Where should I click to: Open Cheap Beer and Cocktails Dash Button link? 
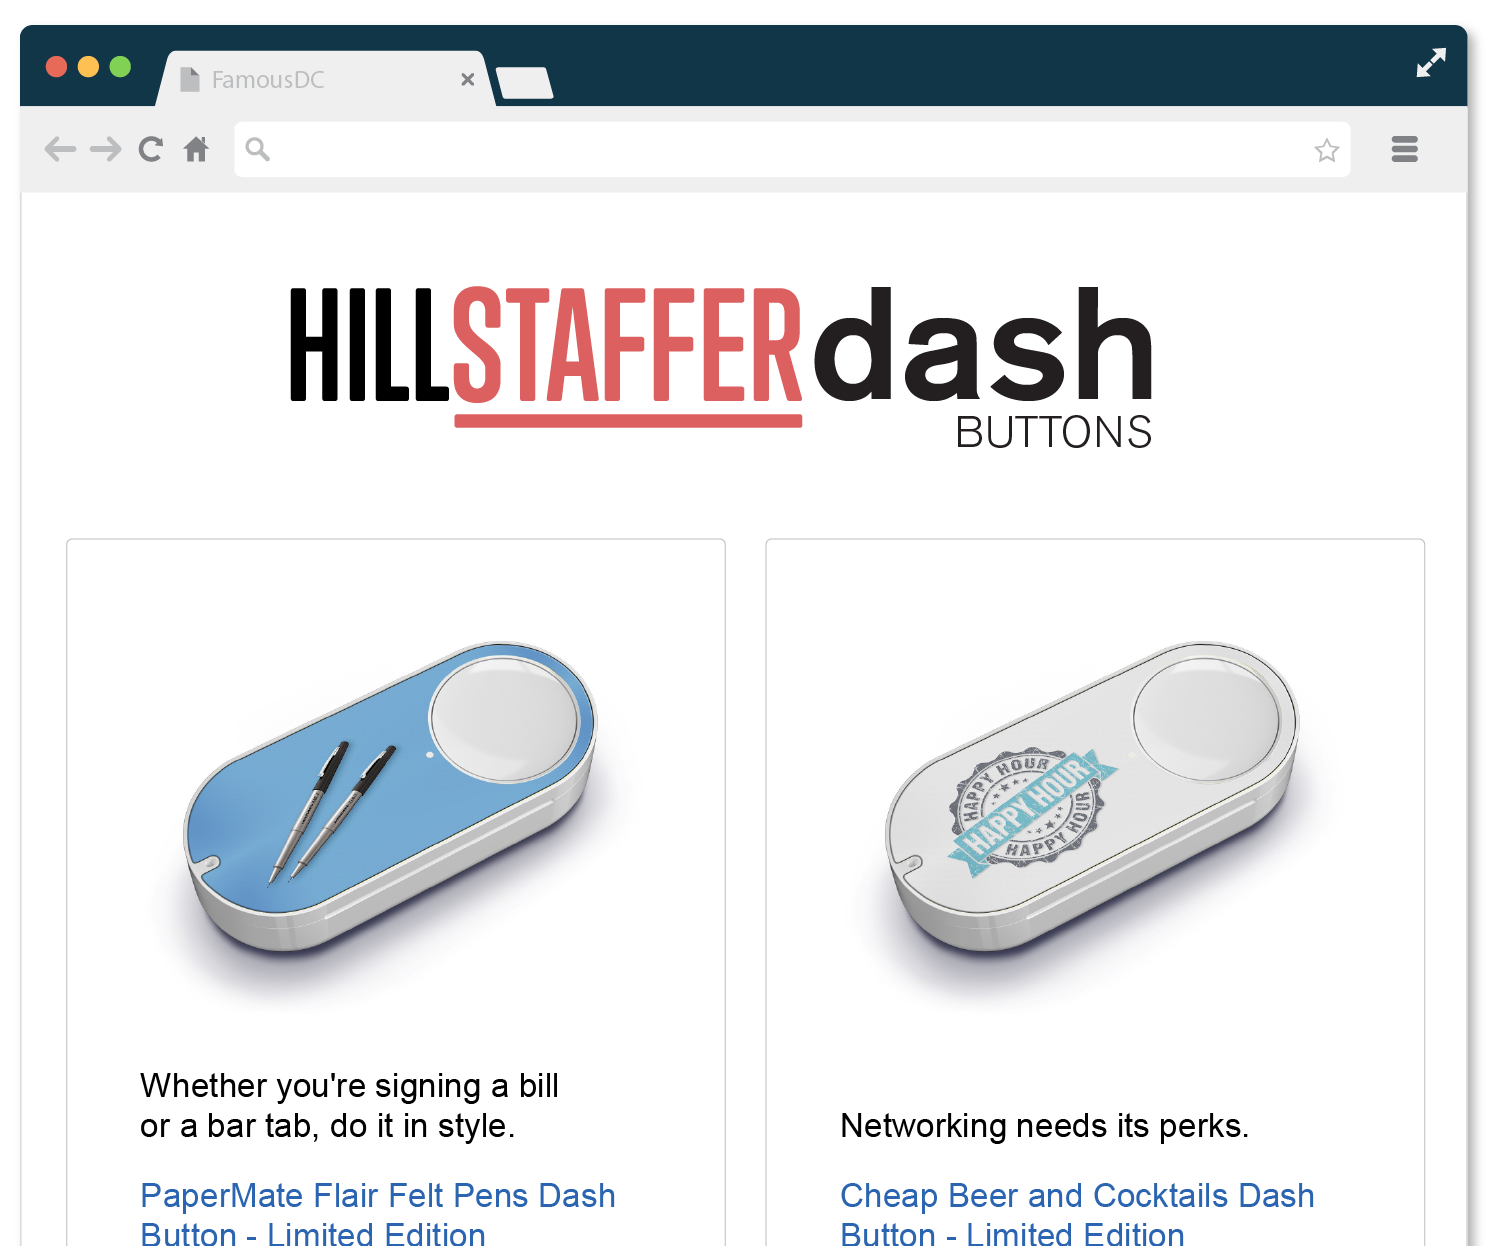(1077, 1213)
